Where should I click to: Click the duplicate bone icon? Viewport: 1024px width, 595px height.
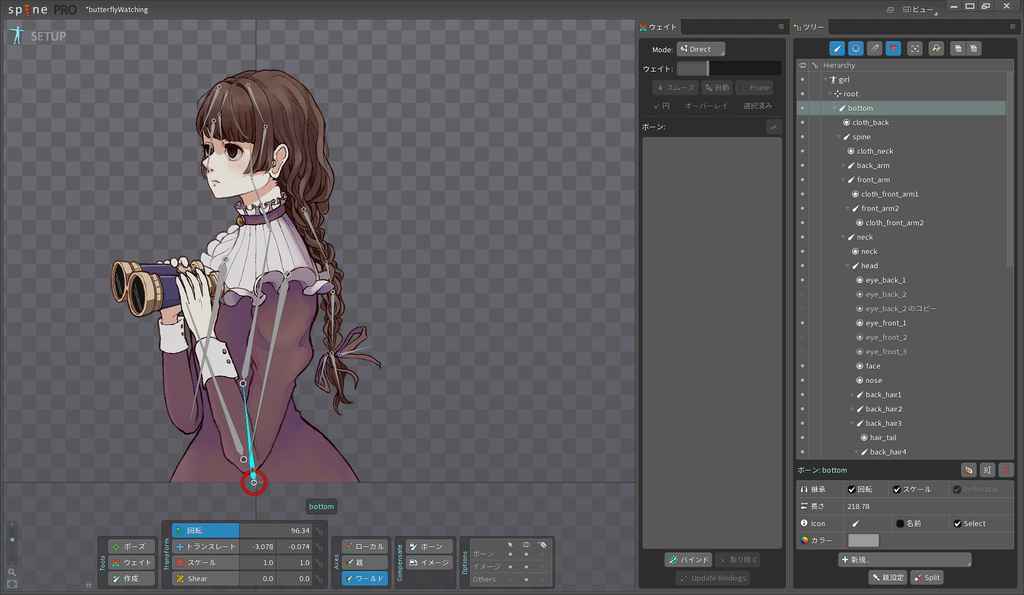click(968, 470)
